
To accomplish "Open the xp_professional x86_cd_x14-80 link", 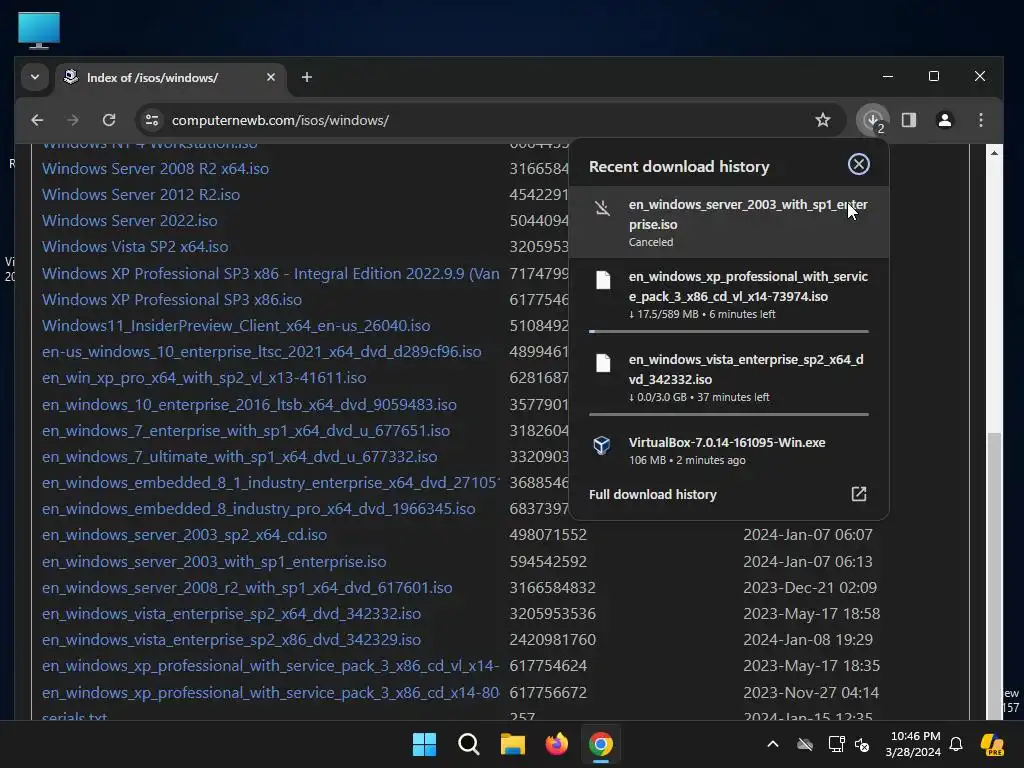I will point(270,693).
